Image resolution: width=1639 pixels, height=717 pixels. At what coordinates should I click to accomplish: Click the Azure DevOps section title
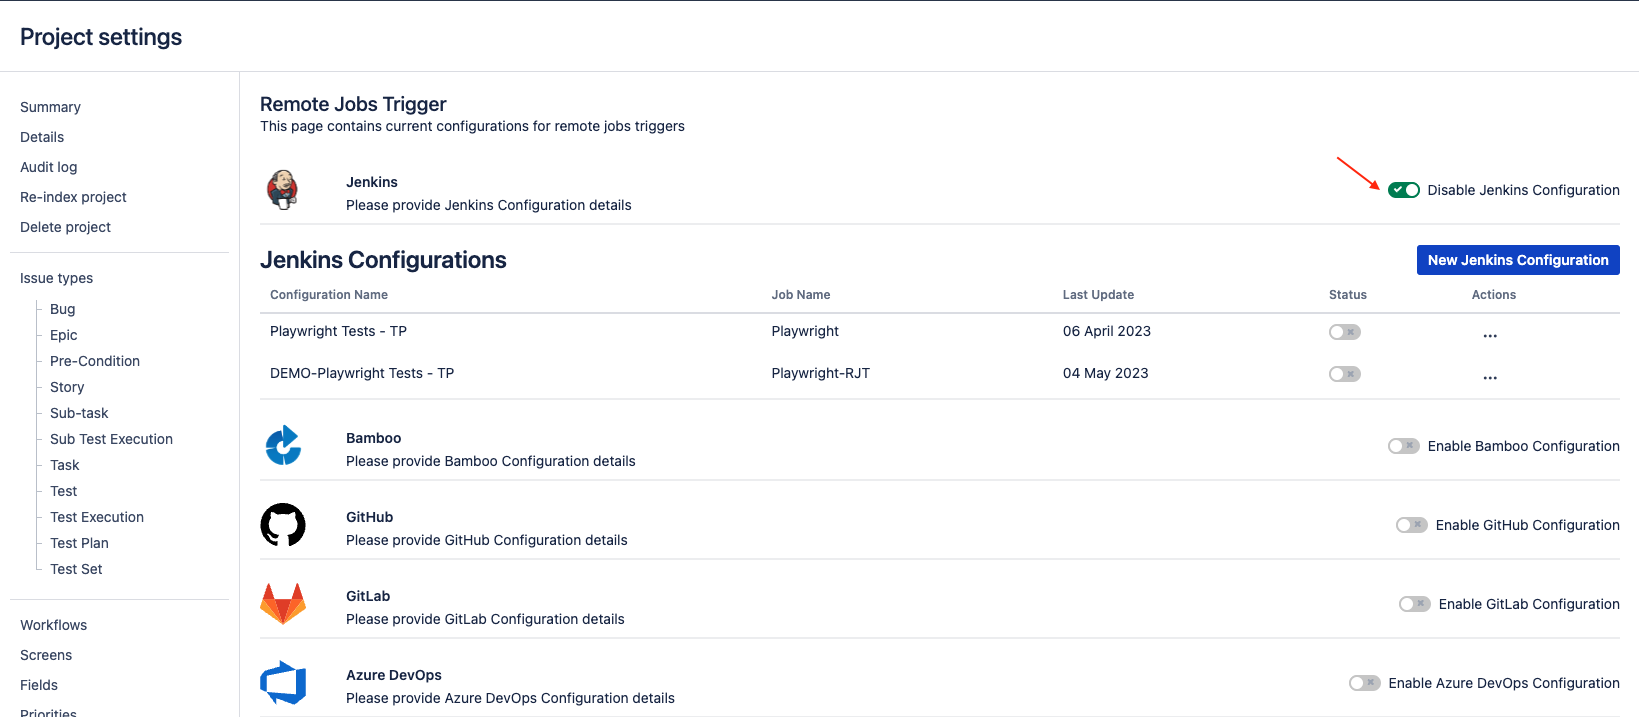coord(394,675)
